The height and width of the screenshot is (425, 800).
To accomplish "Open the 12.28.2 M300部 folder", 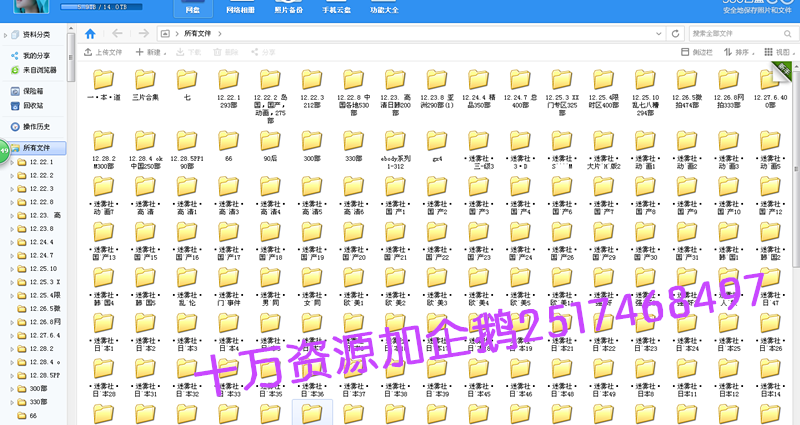I will click(x=104, y=150).
